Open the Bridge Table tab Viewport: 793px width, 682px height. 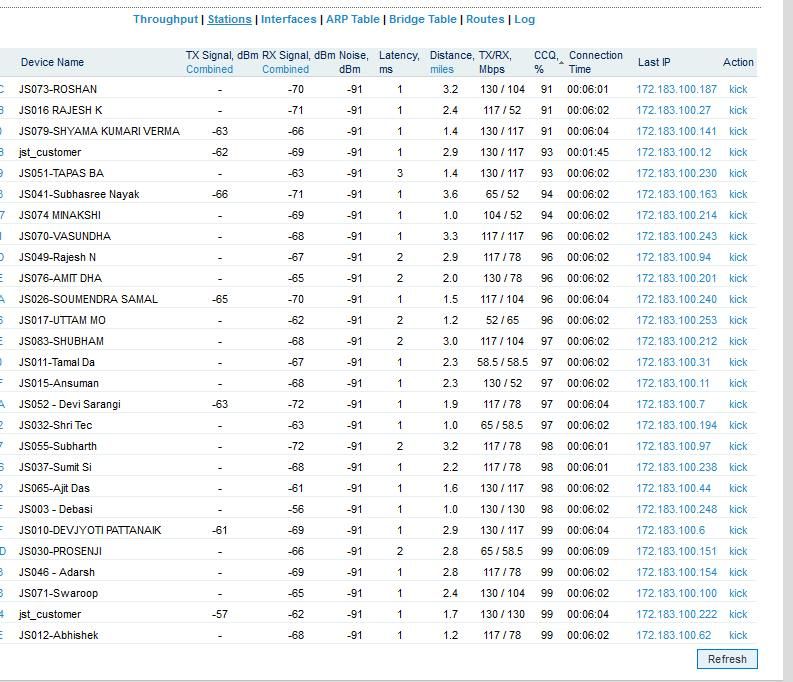[x=423, y=19]
